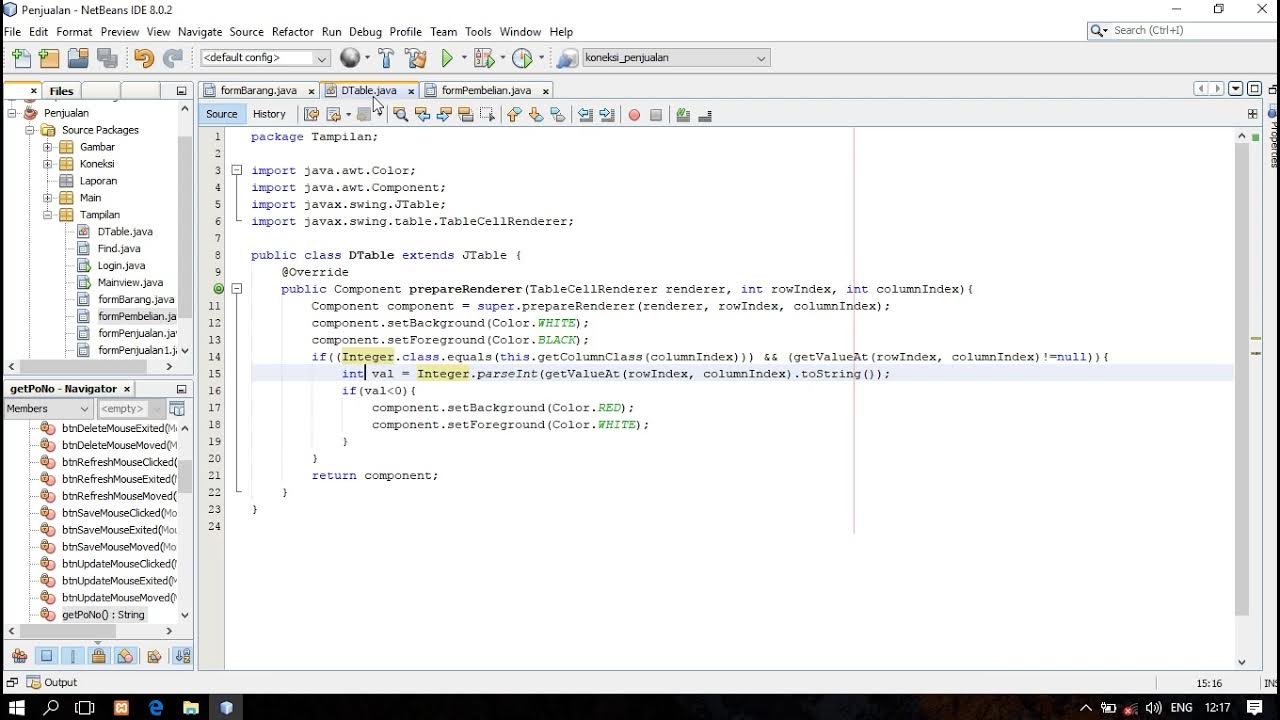Toggle Show Non-Public Members lock in Navigator
The image size is (1280, 720).
click(98, 656)
